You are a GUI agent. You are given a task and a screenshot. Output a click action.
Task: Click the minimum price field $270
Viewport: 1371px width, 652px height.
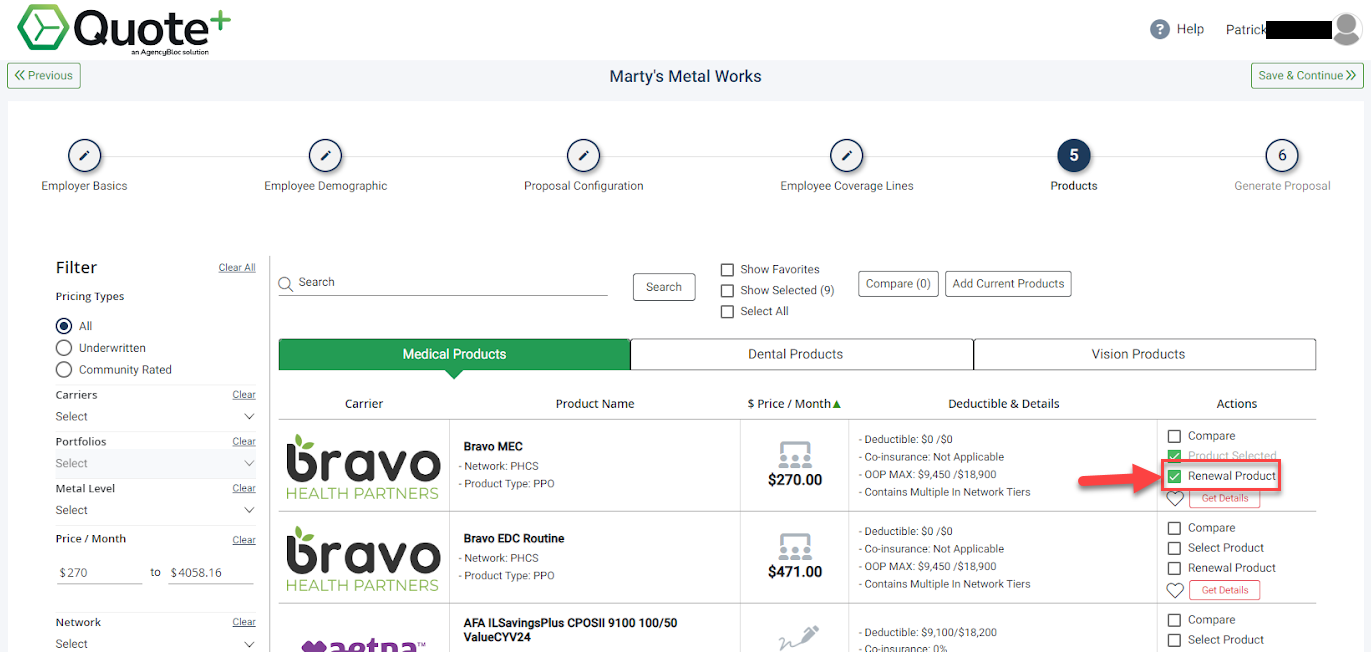[x=99, y=573]
